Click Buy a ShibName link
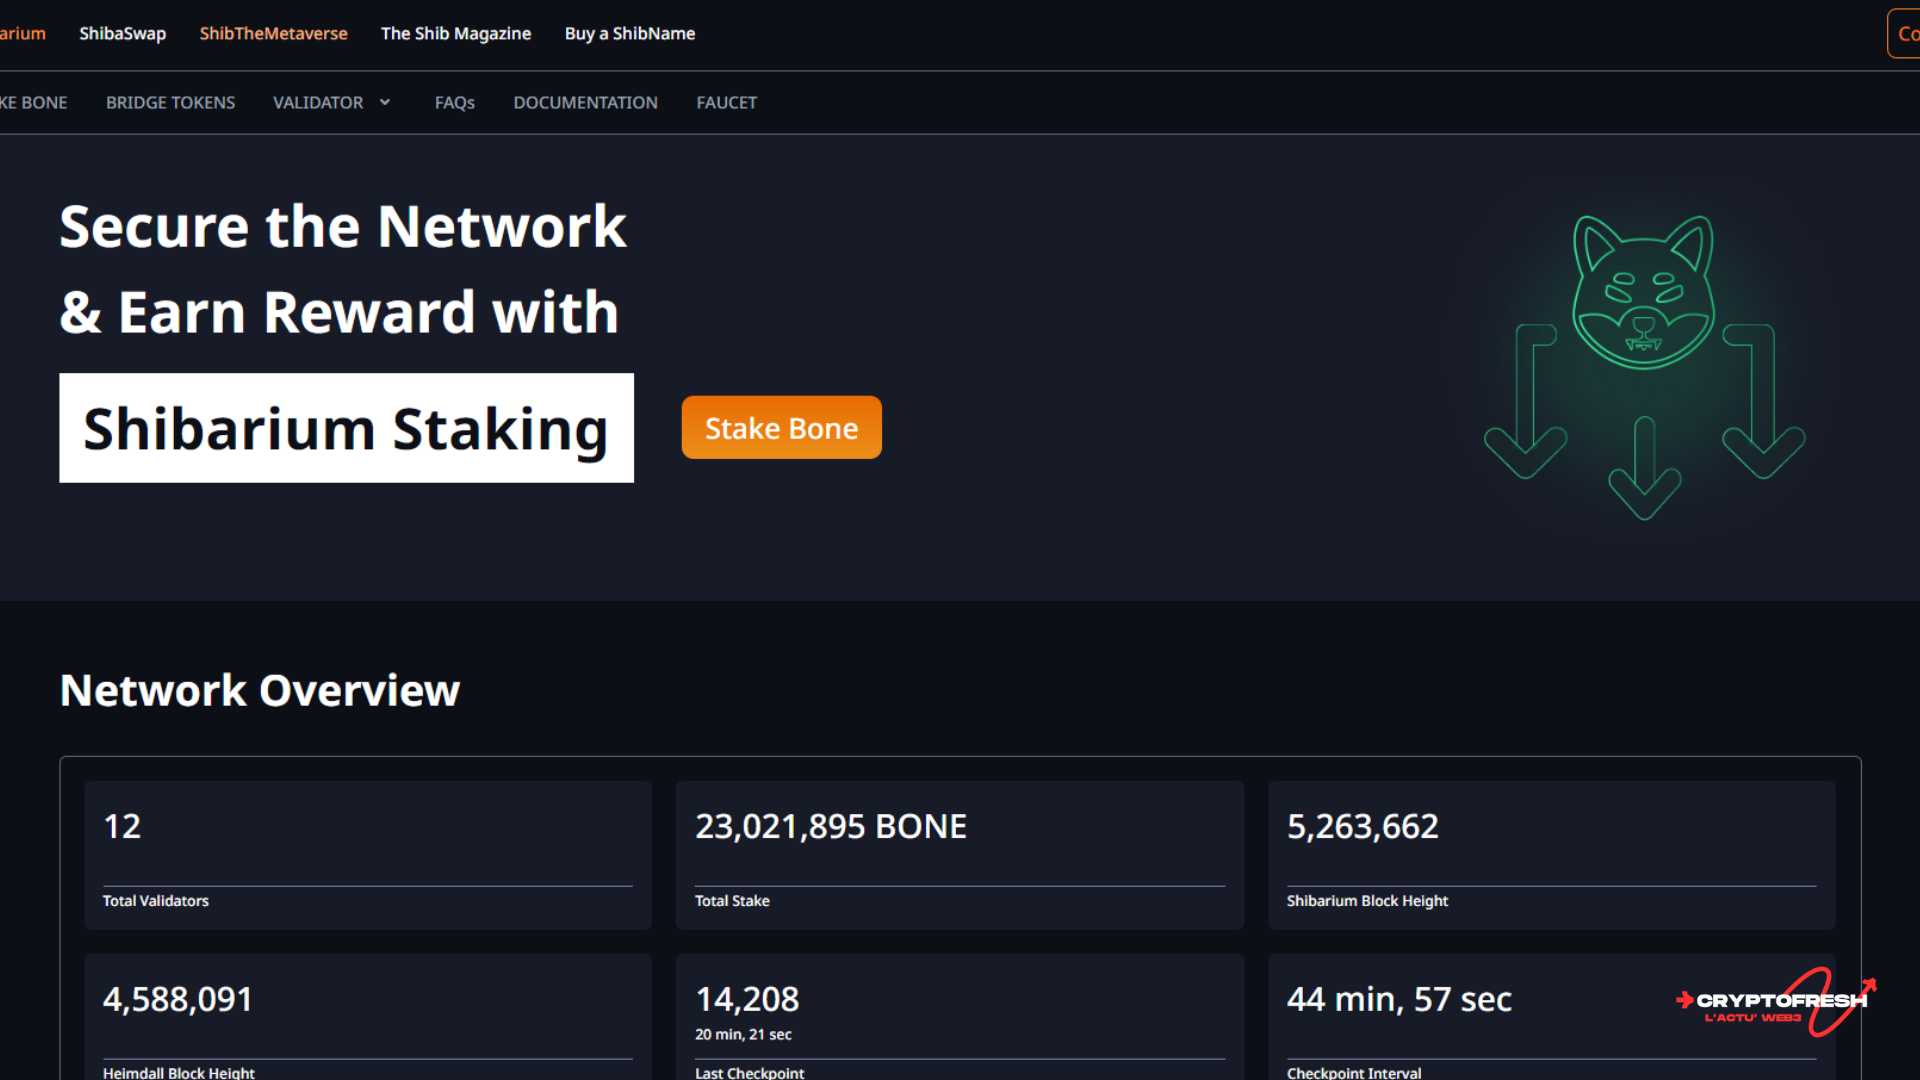This screenshot has height=1080, width=1920. [x=629, y=33]
